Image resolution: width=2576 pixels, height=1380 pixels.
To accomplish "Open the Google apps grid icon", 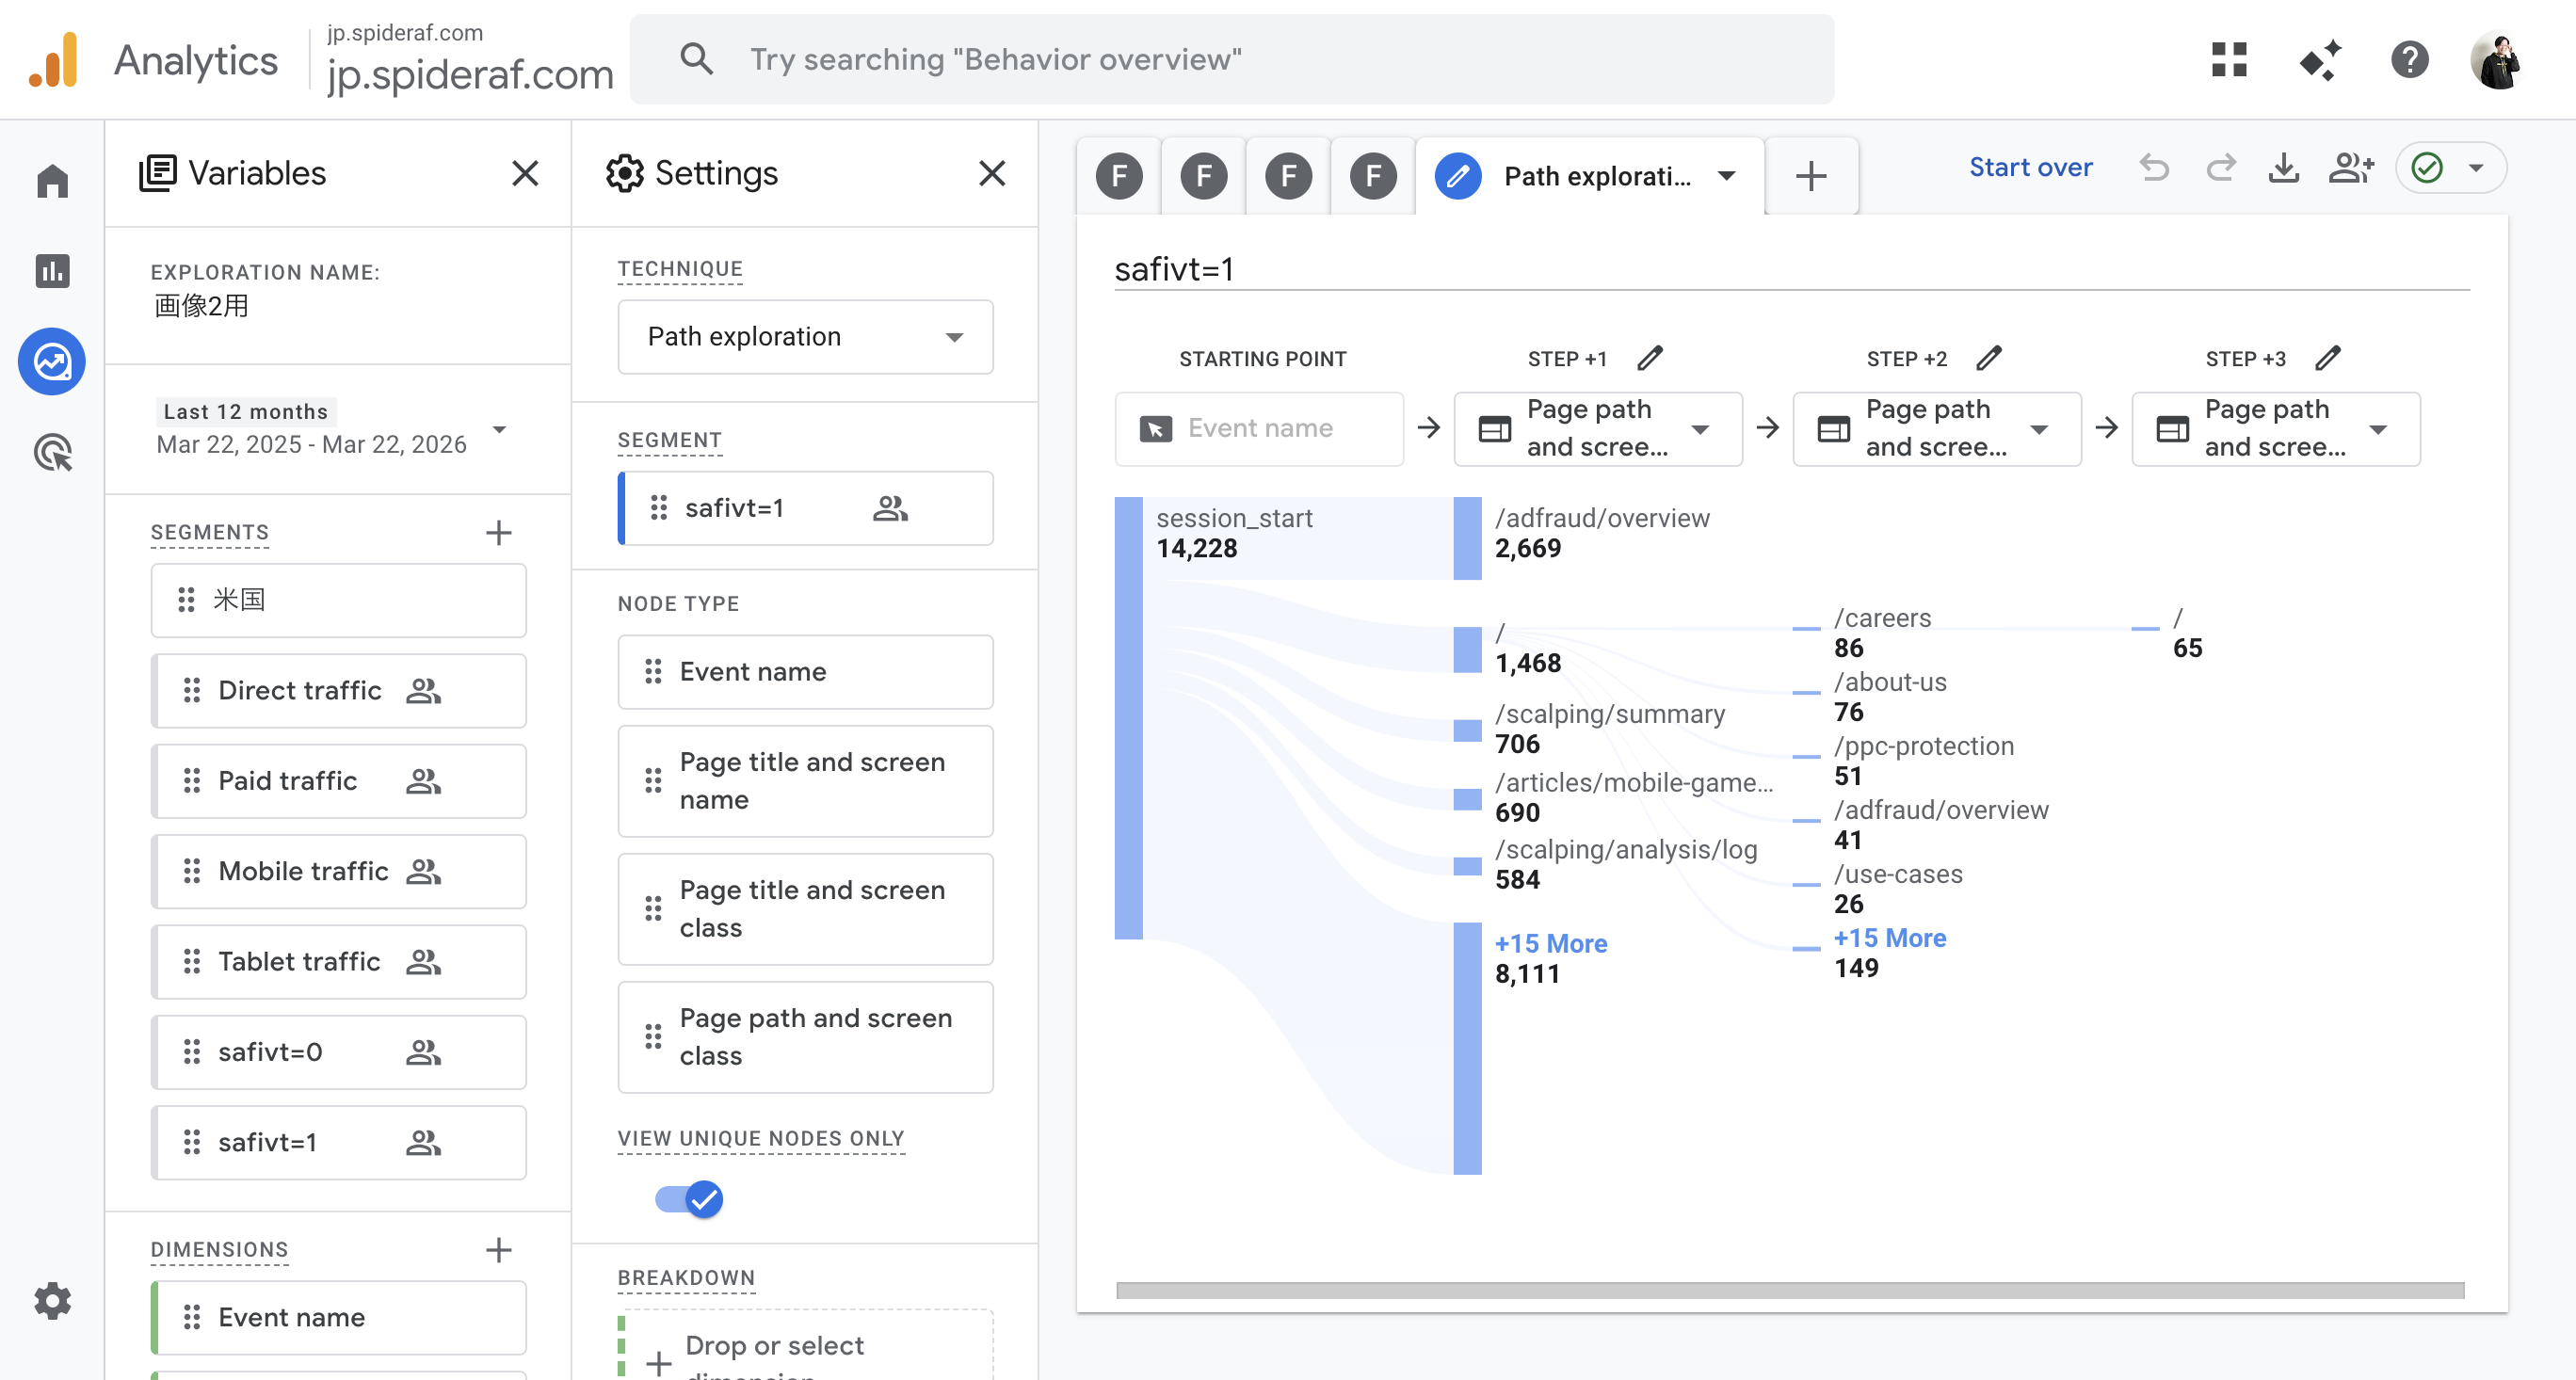I will click(2229, 60).
